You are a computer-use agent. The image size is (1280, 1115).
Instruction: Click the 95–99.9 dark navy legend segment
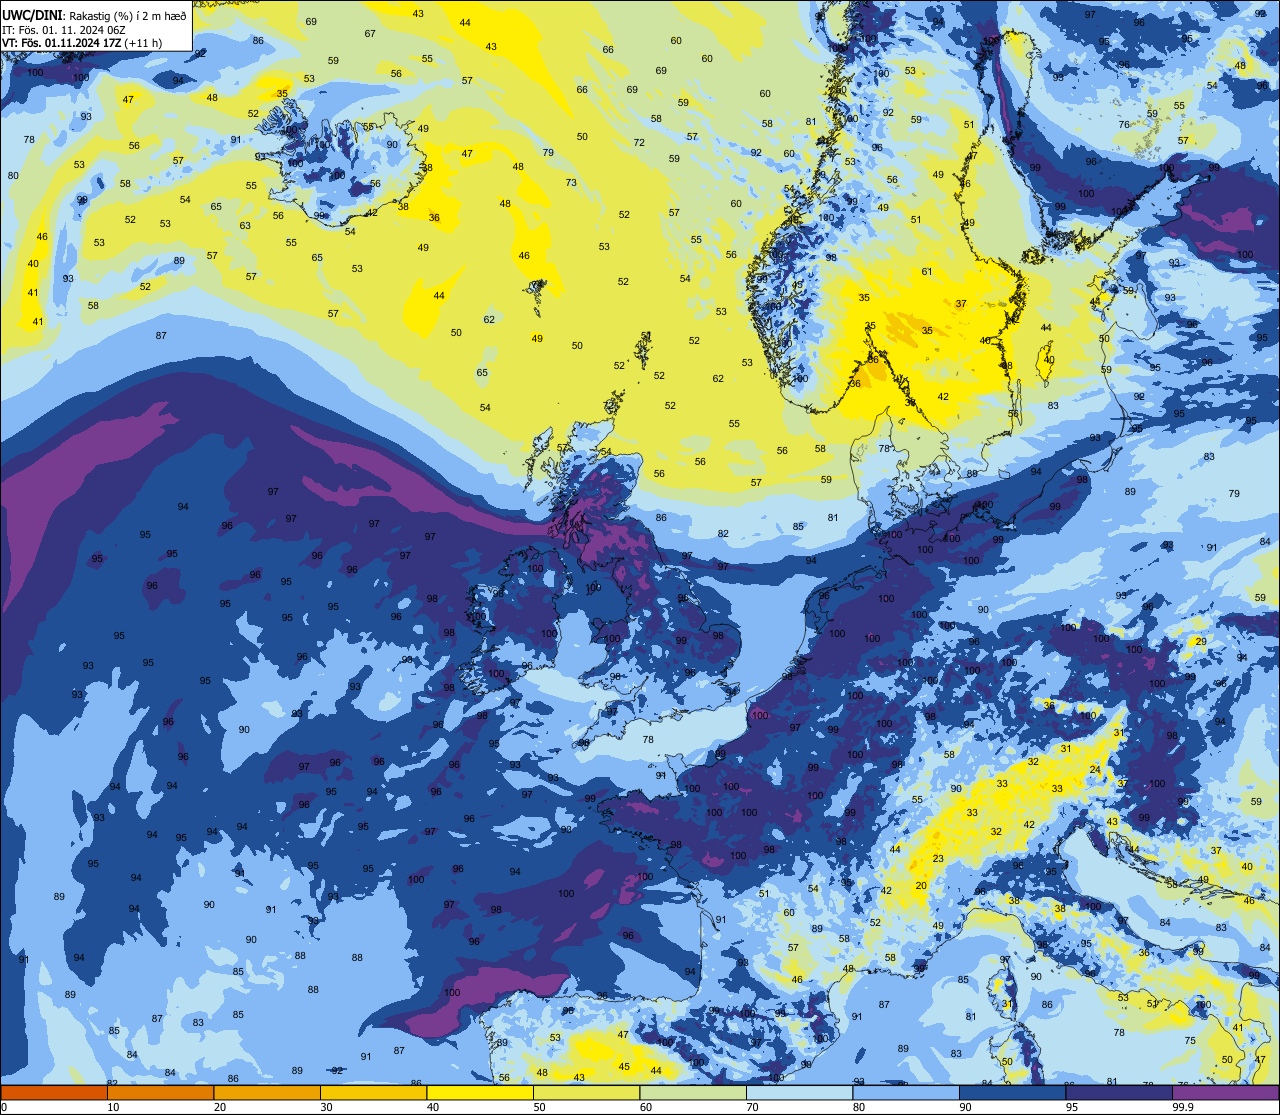(x=1119, y=1093)
